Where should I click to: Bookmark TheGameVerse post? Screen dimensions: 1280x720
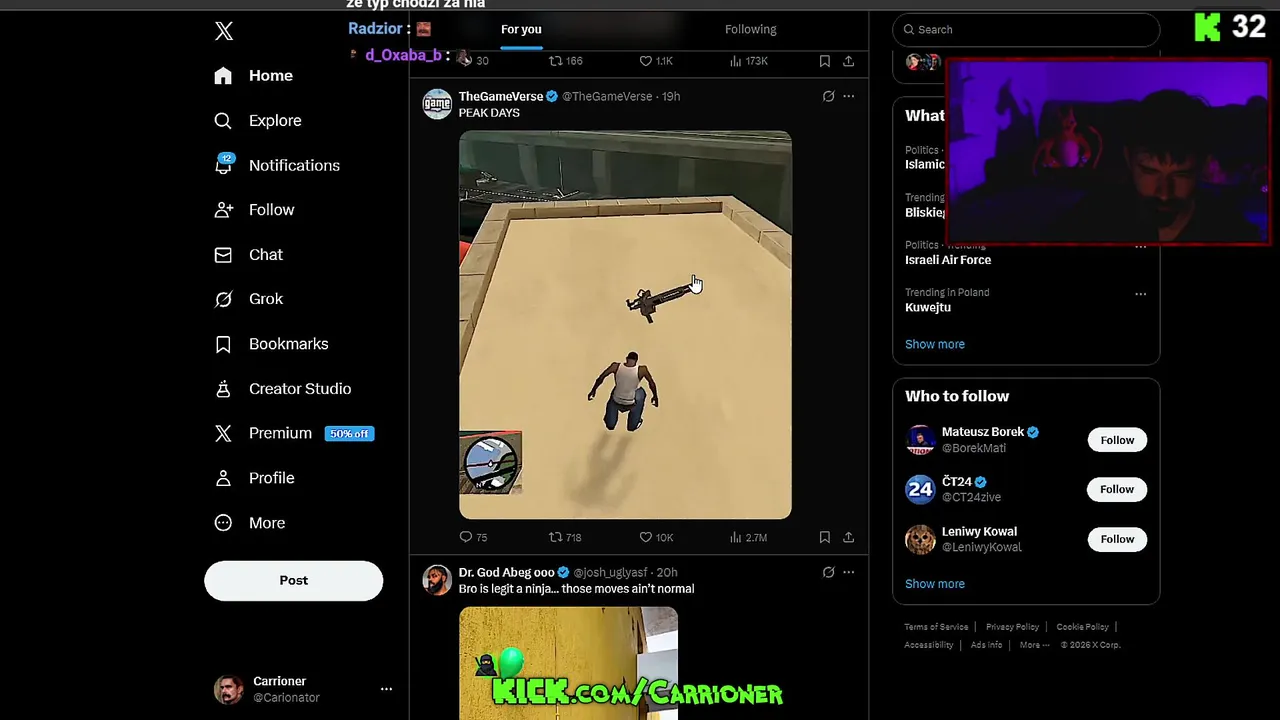tap(824, 537)
